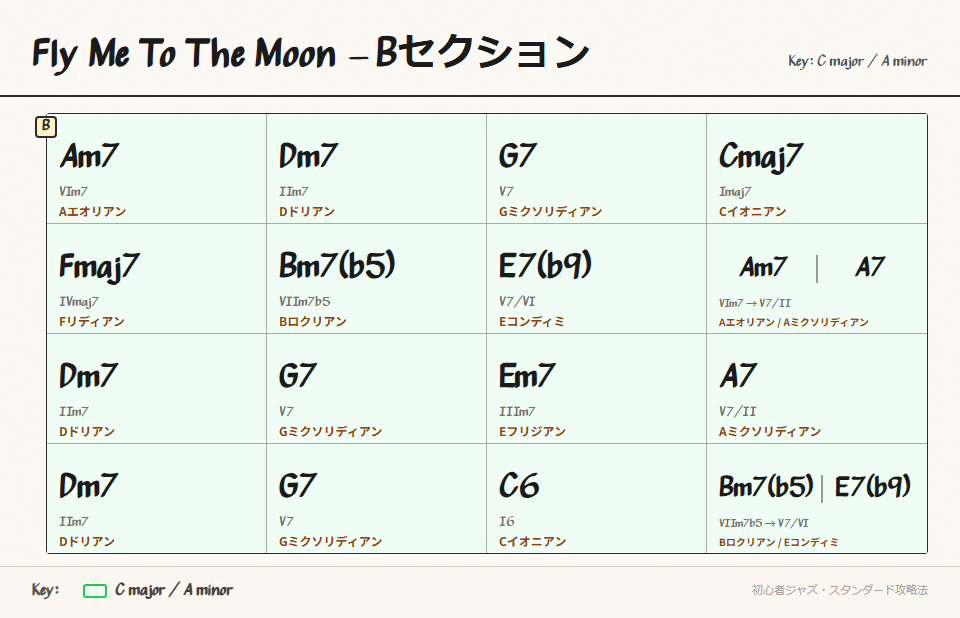The height and width of the screenshot is (618, 960).
Task: Click the 'IVmaj7' roman numeral label
Action: (79, 301)
